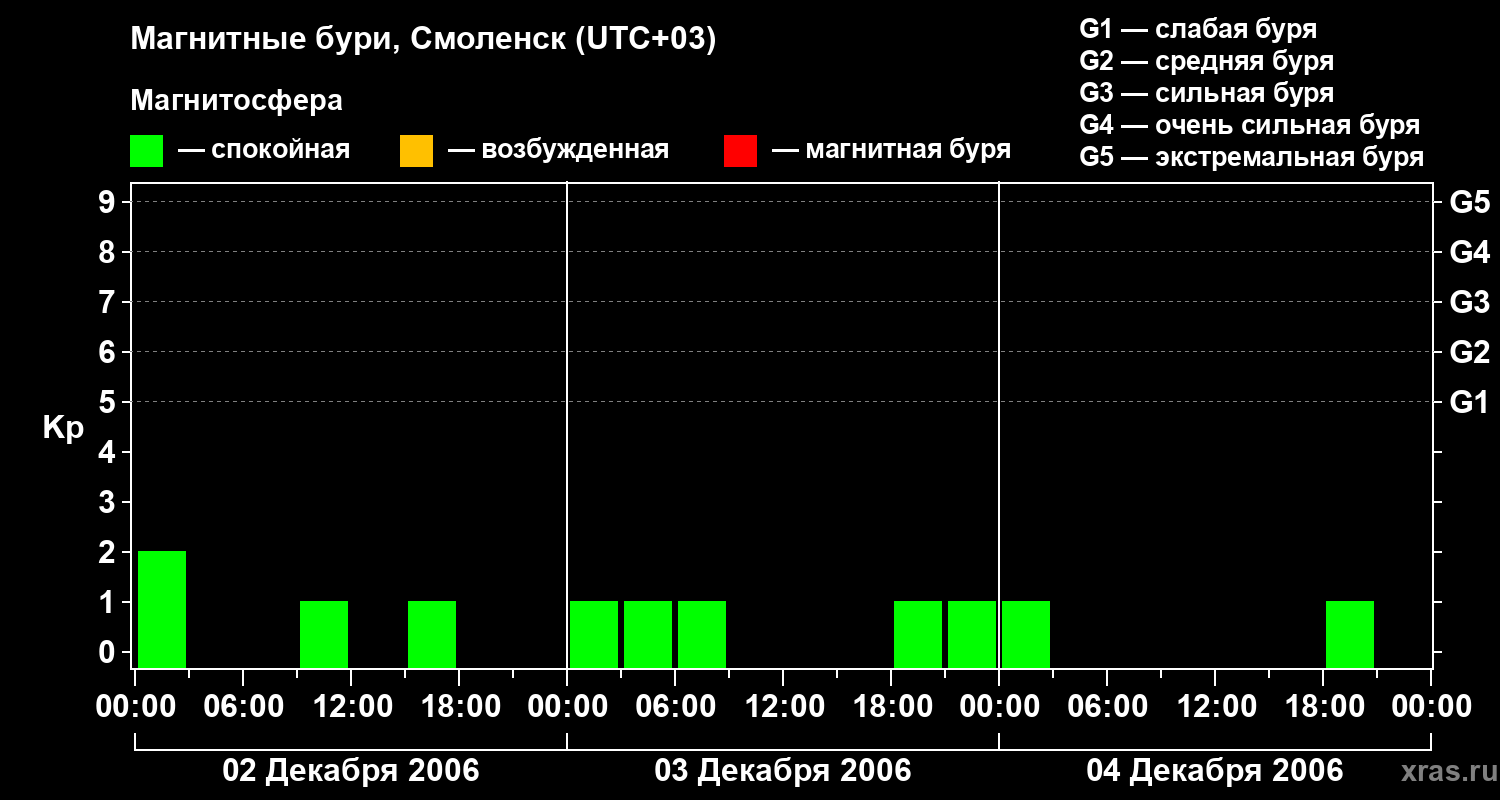The image size is (1500, 800).
Task: Click the '03 Декабря 2006' date label
Action: [783, 771]
